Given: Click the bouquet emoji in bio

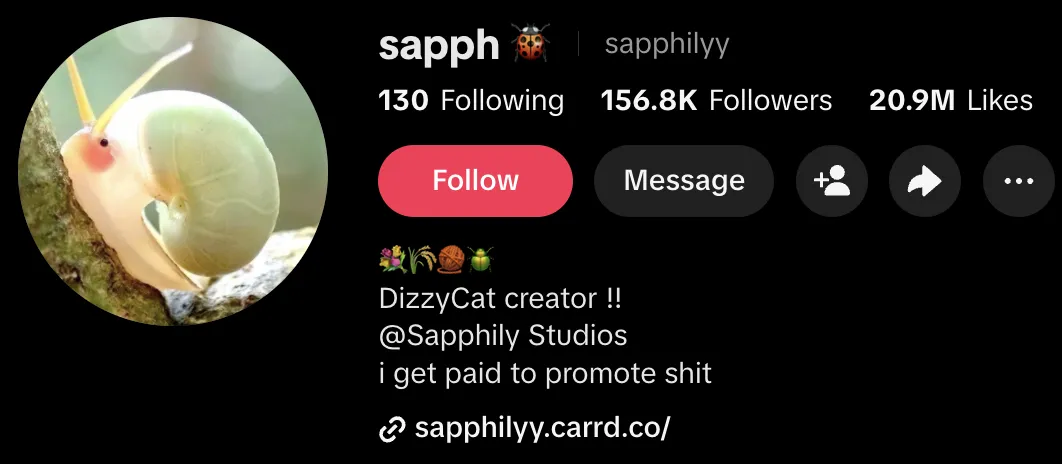Looking at the screenshot, I should pos(392,259).
